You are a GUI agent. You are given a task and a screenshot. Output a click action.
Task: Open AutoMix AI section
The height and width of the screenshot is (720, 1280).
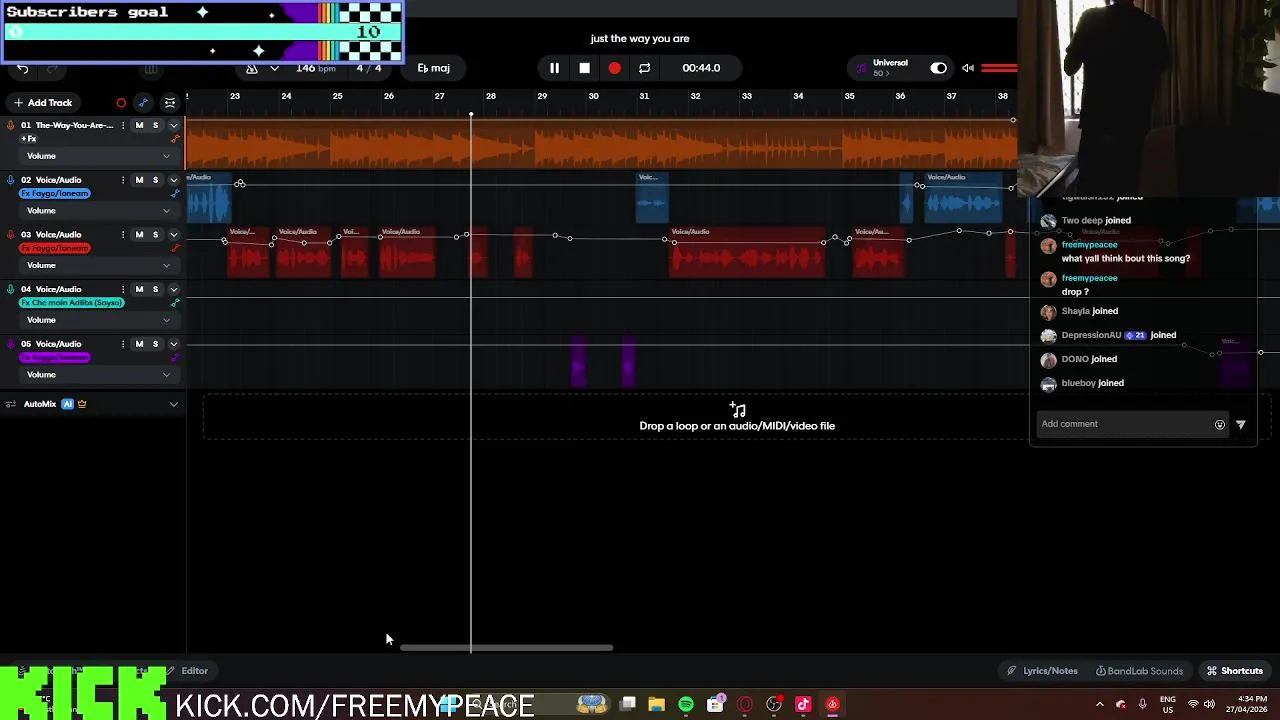point(67,404)
